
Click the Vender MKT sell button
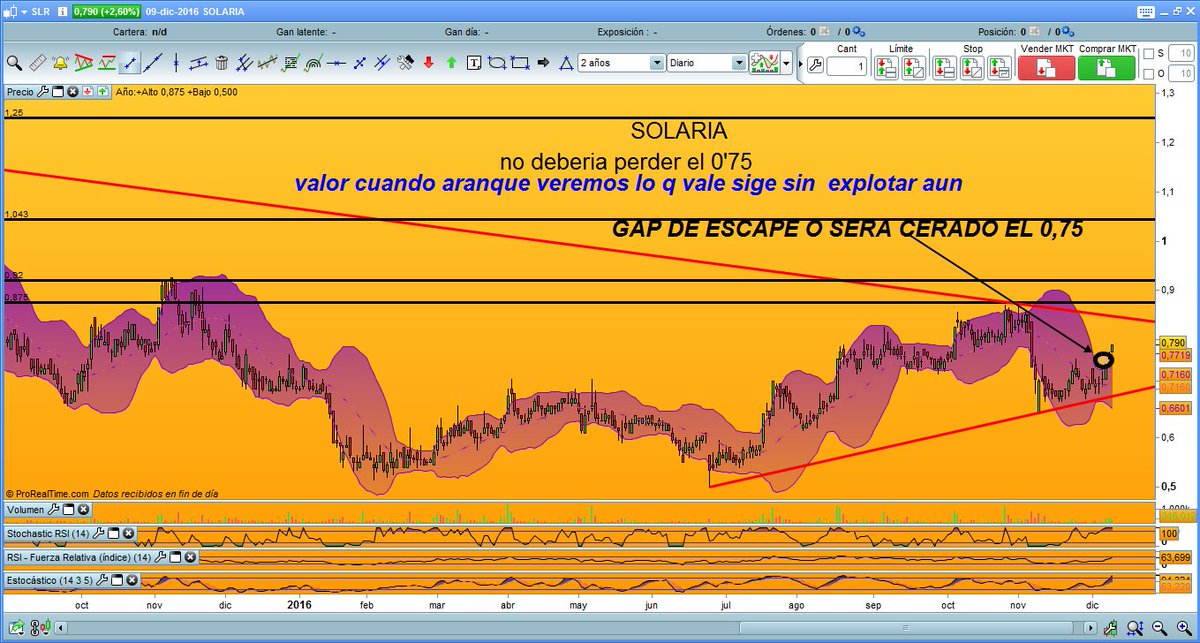(1046, 67)
